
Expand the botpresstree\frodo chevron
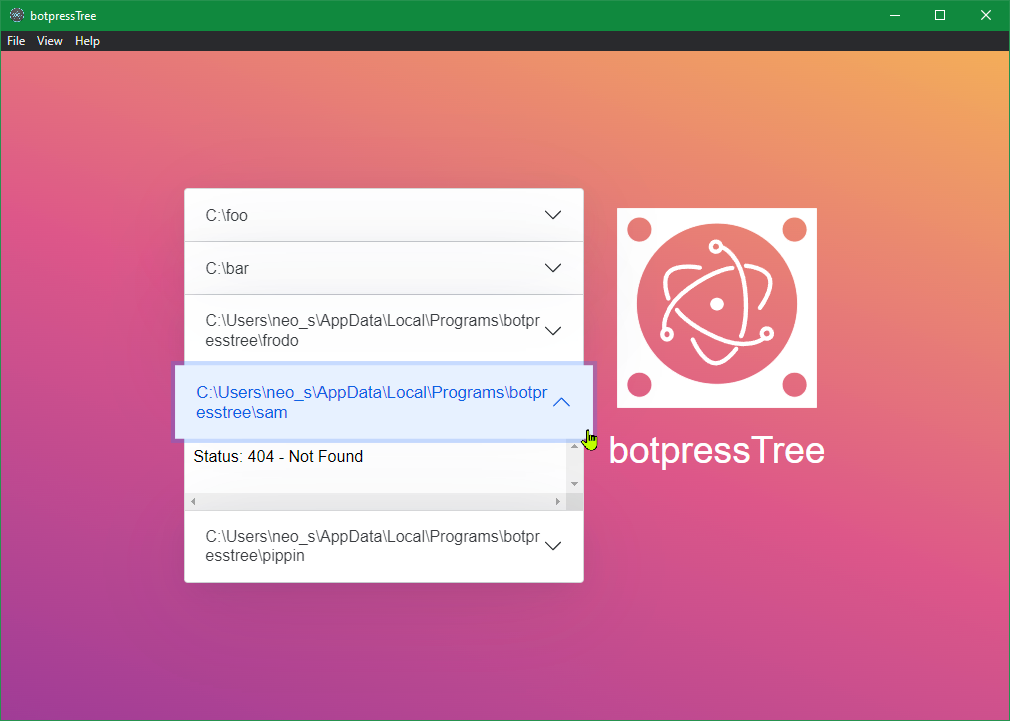click(553, 331)
